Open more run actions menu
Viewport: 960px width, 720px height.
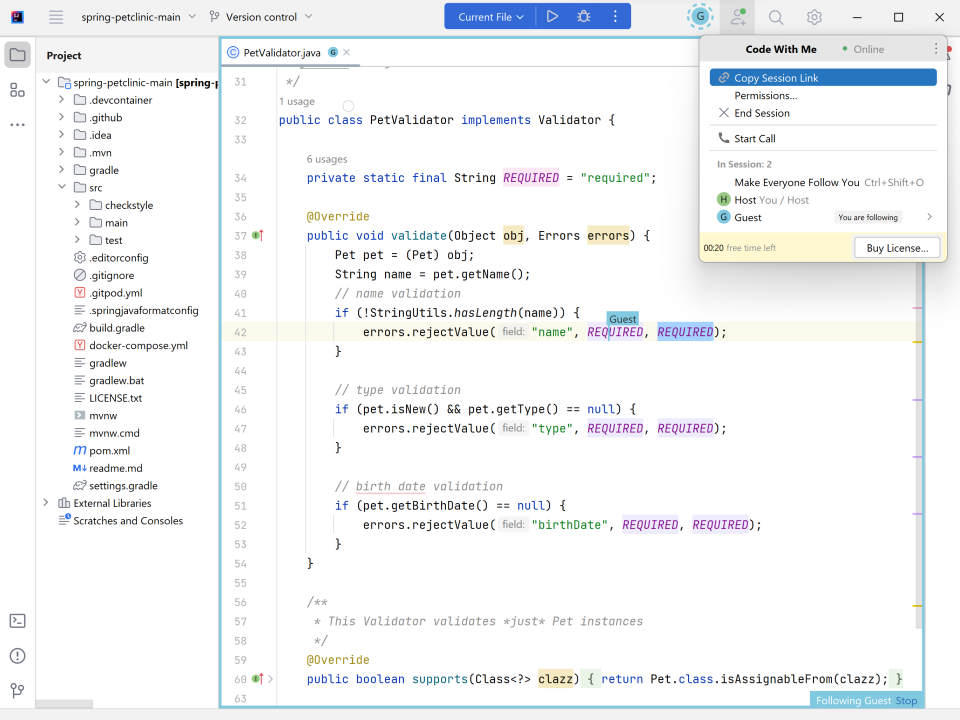(x=615, y=17)
